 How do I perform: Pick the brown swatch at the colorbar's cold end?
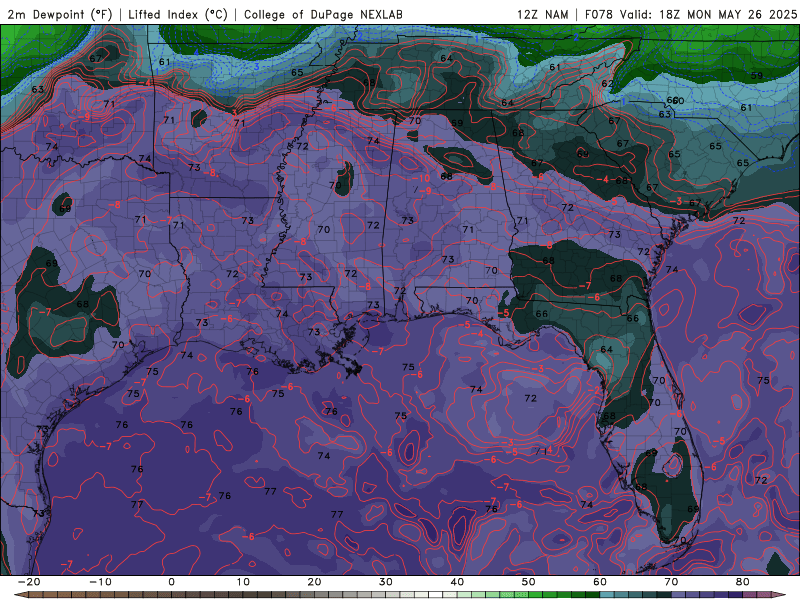click(x=36, y=595)
